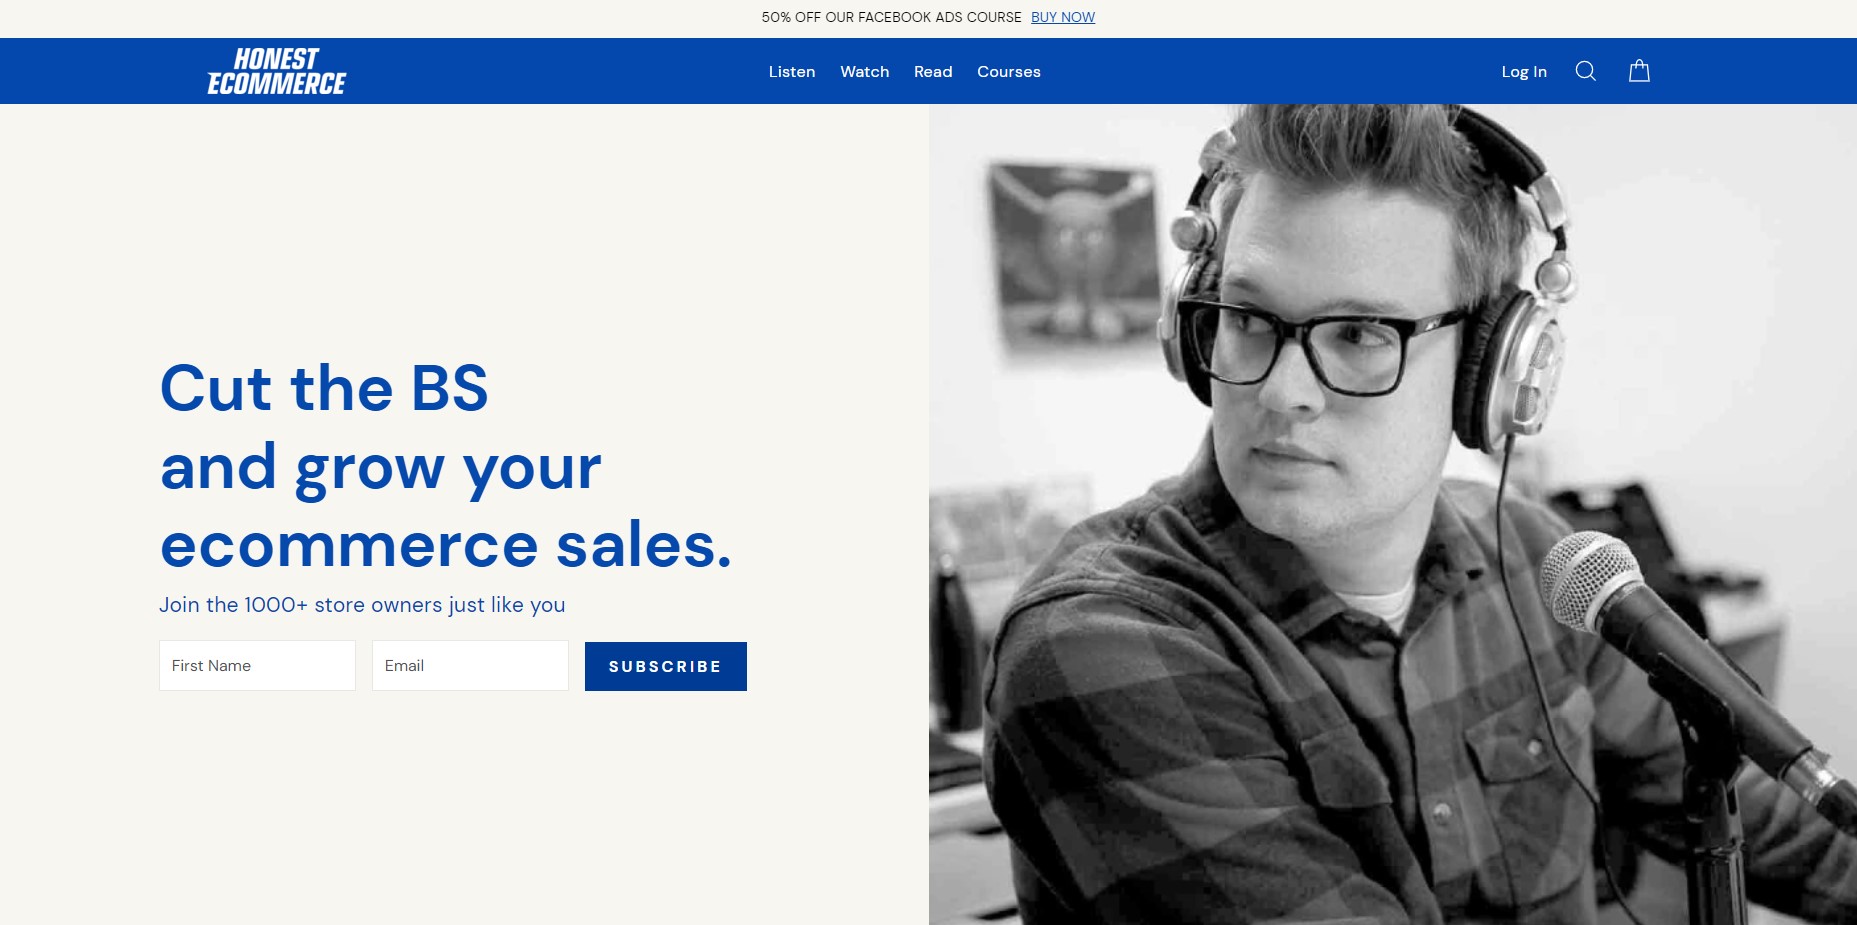Click the Log In link
1857x925 pixels.
point(1524,72)
